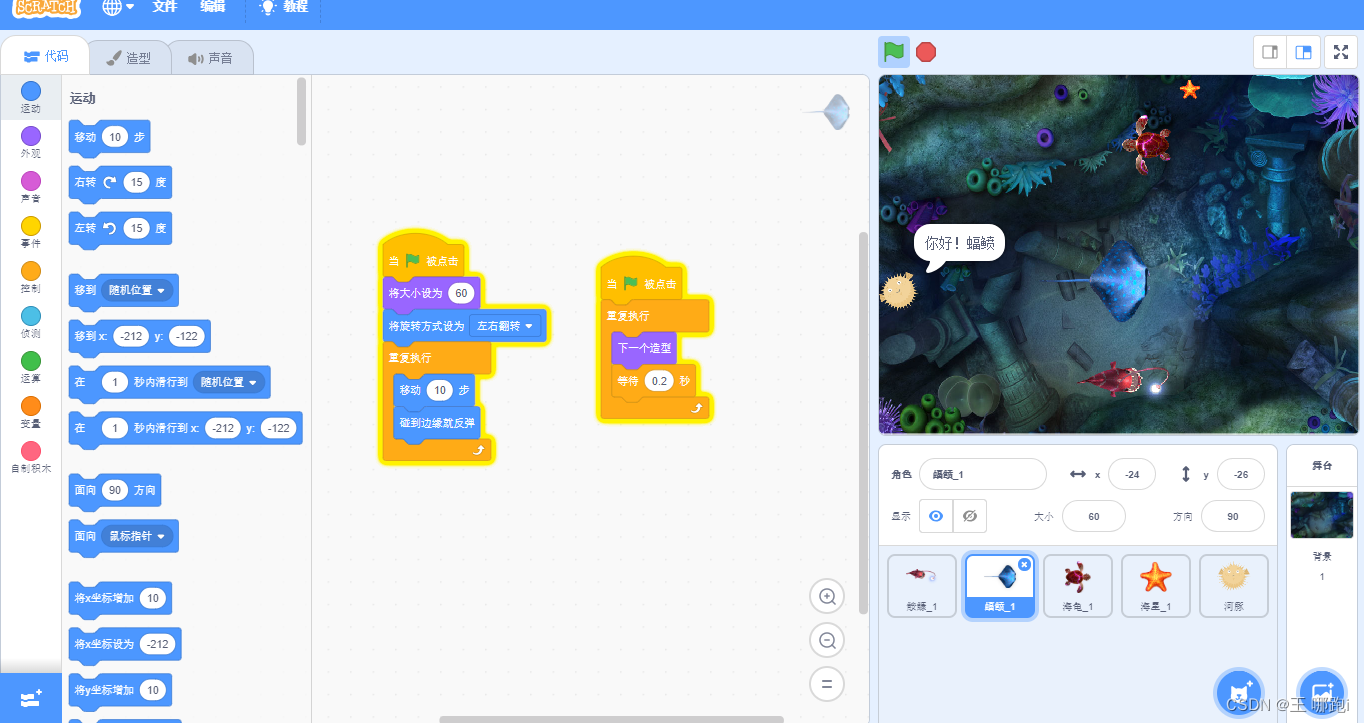
Task: Select the 海龟_1 sprite thumbnail
Action: (x=1077, y=585)
